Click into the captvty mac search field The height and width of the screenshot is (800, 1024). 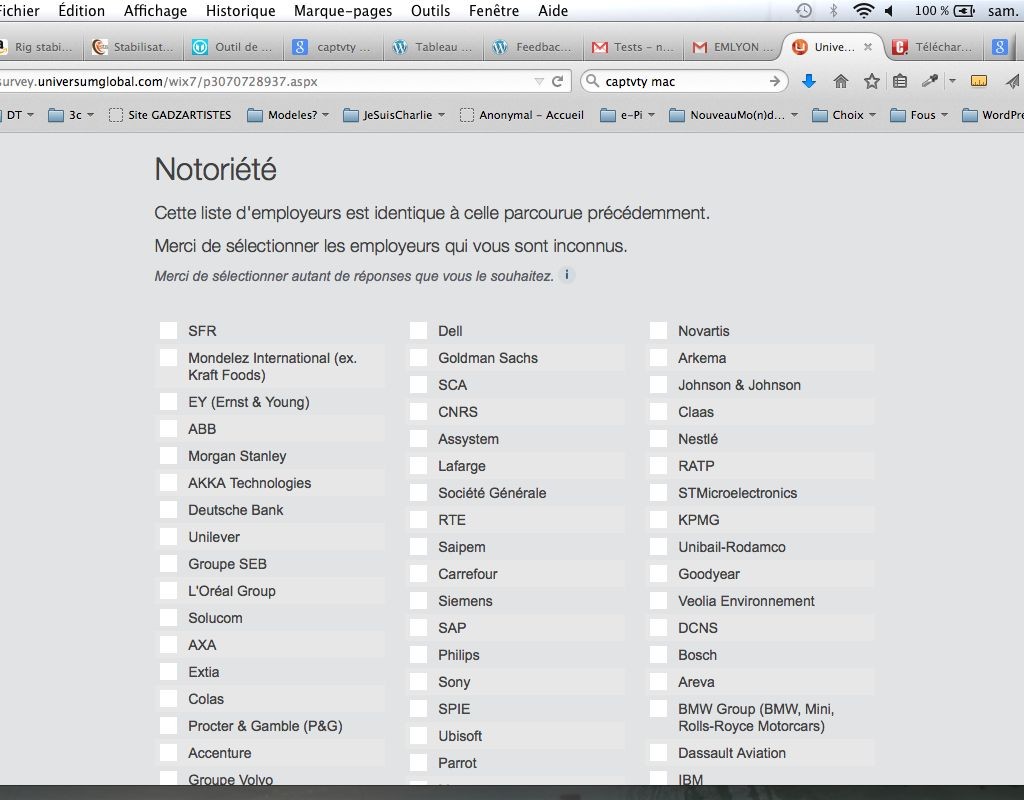(x=686, y=82)
